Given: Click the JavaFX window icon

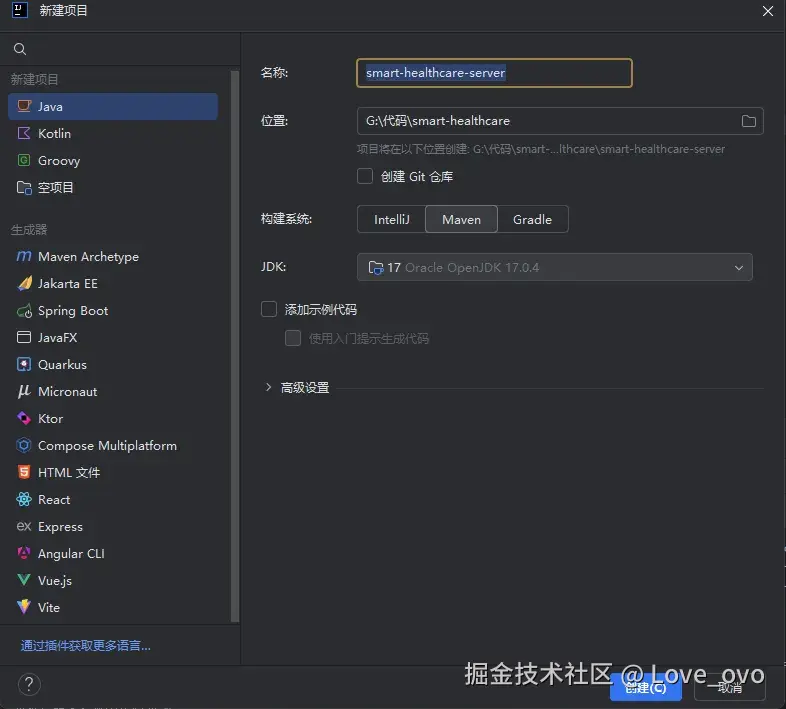Looking at the screenshot, I should (x=24, y=337).
